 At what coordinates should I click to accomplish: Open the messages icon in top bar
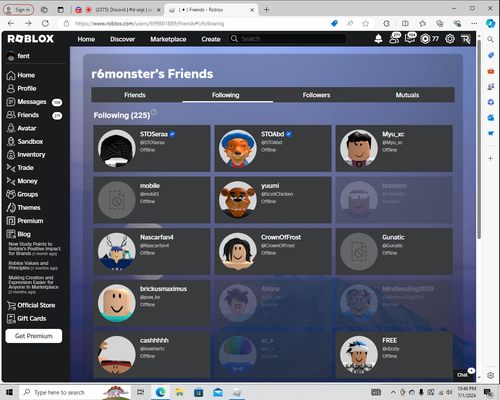[x=410, y=38]
